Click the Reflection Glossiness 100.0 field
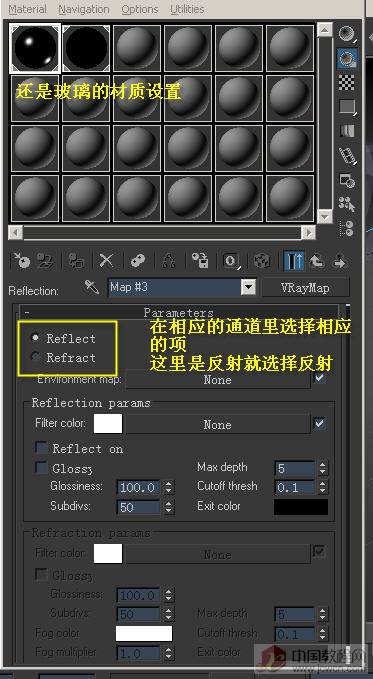 tap(139, 488)
